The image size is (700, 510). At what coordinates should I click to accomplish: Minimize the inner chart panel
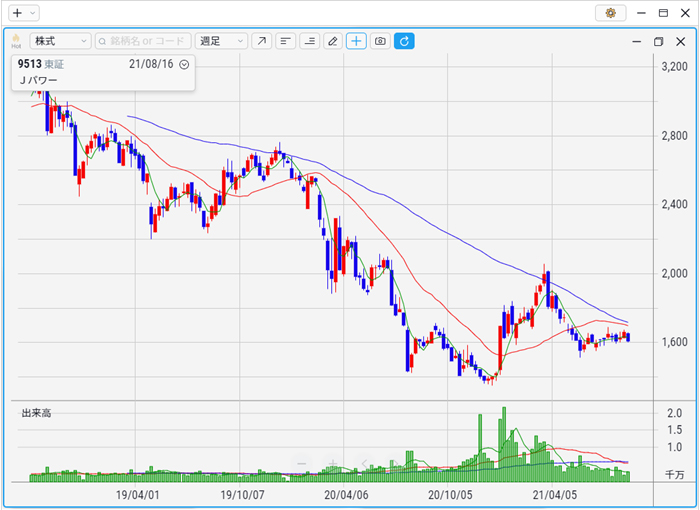(637, 42)
